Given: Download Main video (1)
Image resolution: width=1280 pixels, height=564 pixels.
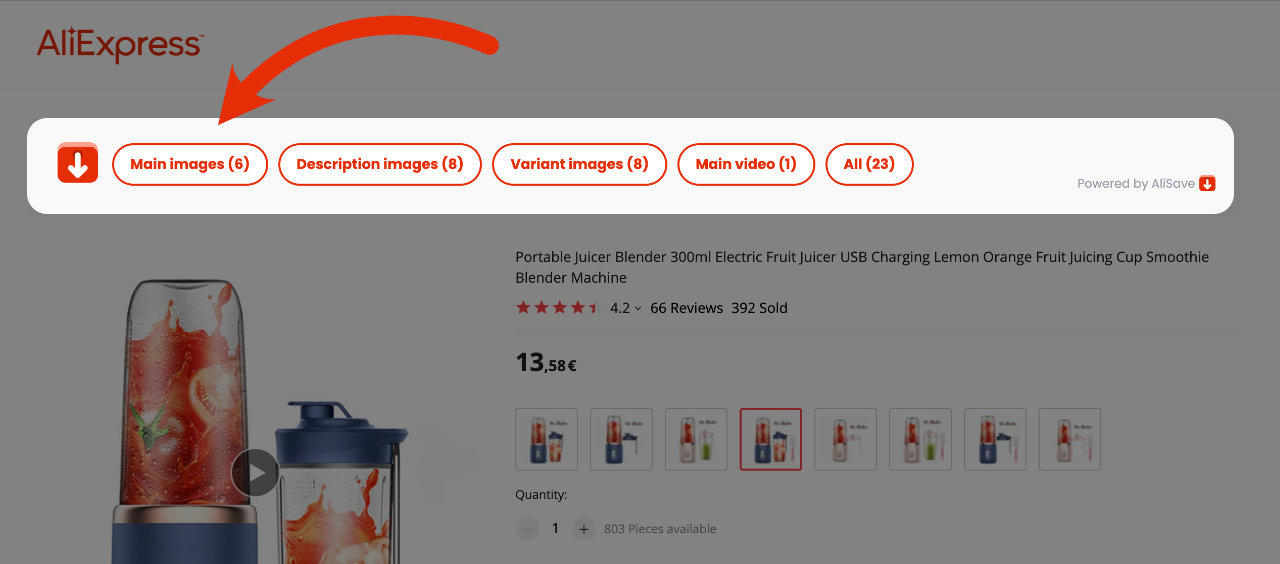Looking at the screenshot, I should (x=746, y=164).
